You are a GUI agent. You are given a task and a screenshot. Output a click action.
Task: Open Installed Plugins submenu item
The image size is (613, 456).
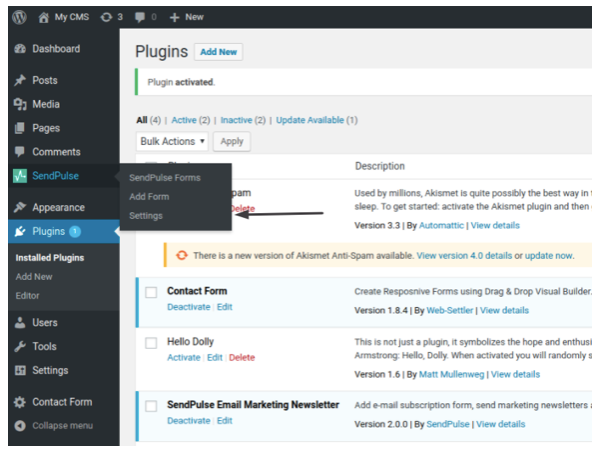click(50, 258)
